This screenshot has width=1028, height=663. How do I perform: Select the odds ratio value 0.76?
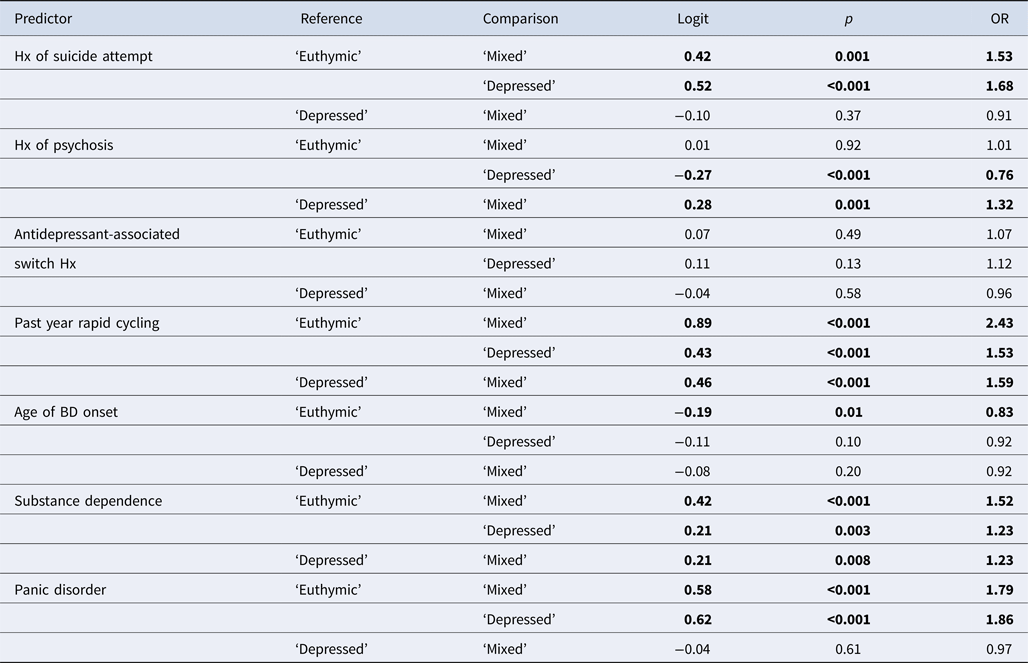[999, 175]
